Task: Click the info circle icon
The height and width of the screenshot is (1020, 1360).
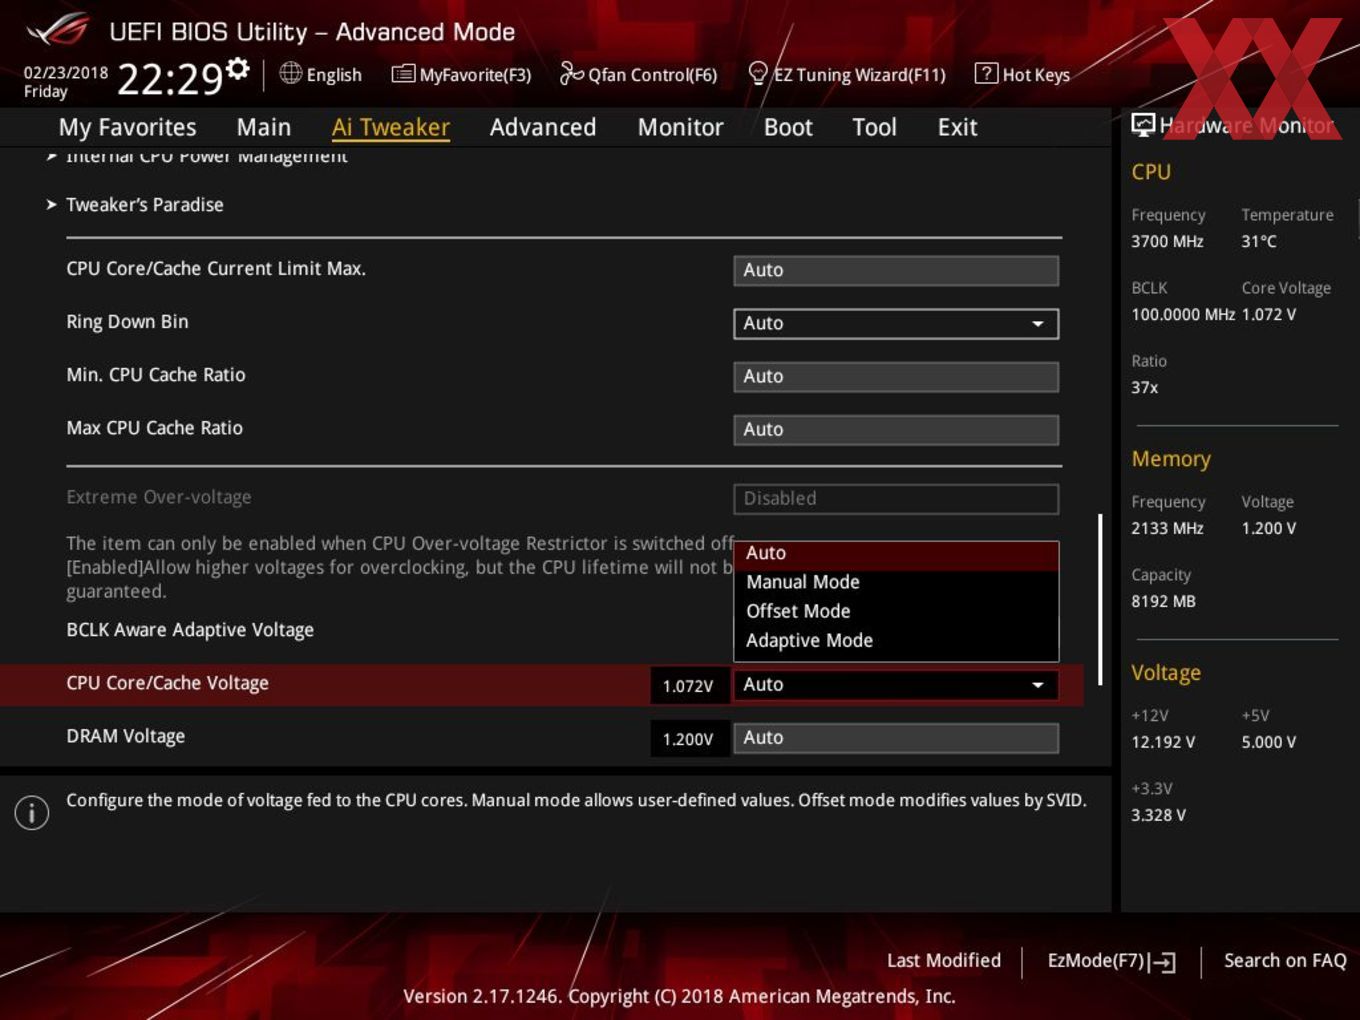Action: (x=32, y=812)
